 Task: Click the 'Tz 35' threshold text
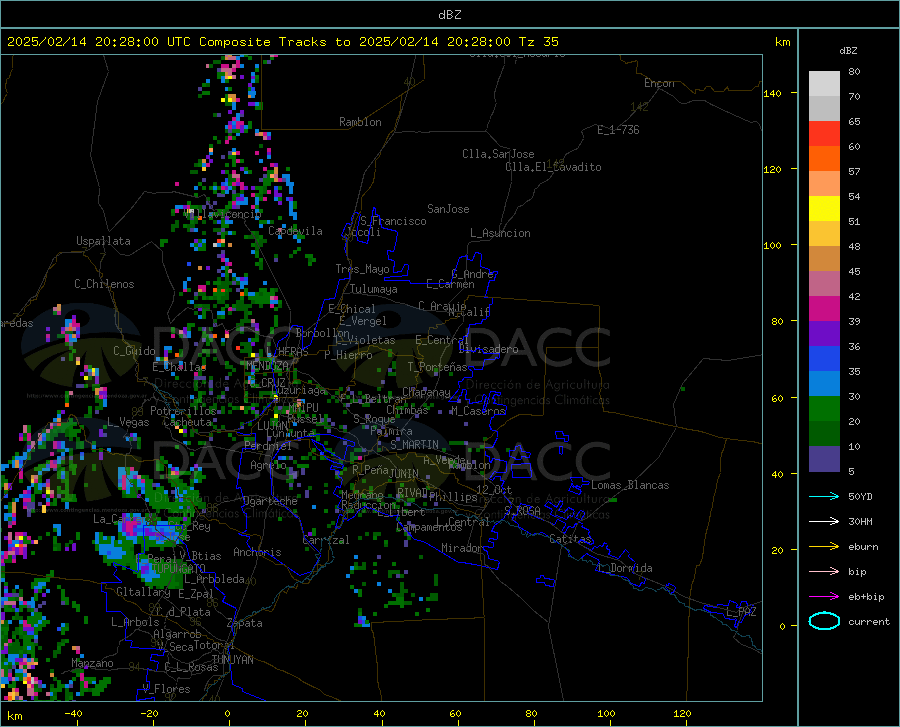click(x=538, y=42)
